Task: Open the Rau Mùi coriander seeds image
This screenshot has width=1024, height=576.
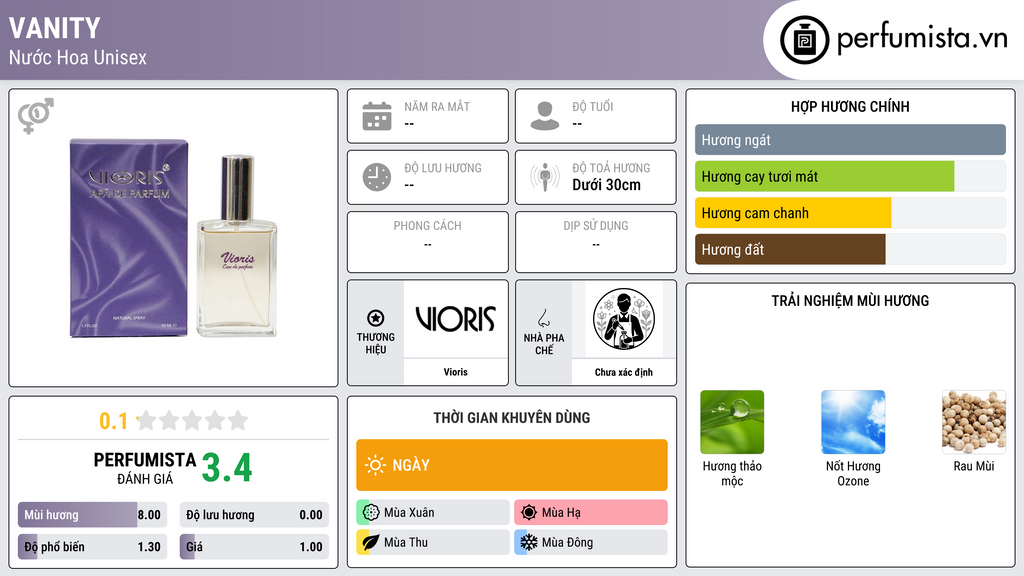Action: point(974,422)
